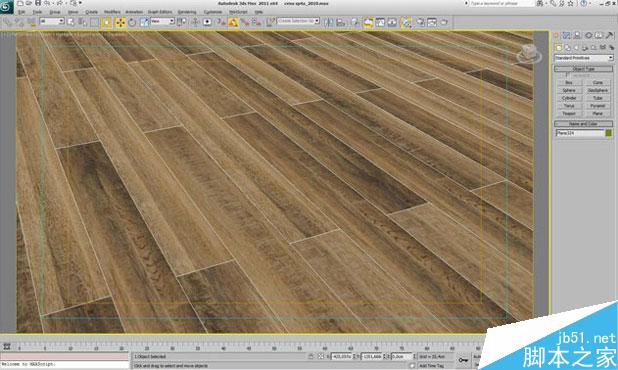The width and height of the screenshot is (618, 370).
Task: Open the Views menu
Action: pyautogui.click(x=73, y=12)
